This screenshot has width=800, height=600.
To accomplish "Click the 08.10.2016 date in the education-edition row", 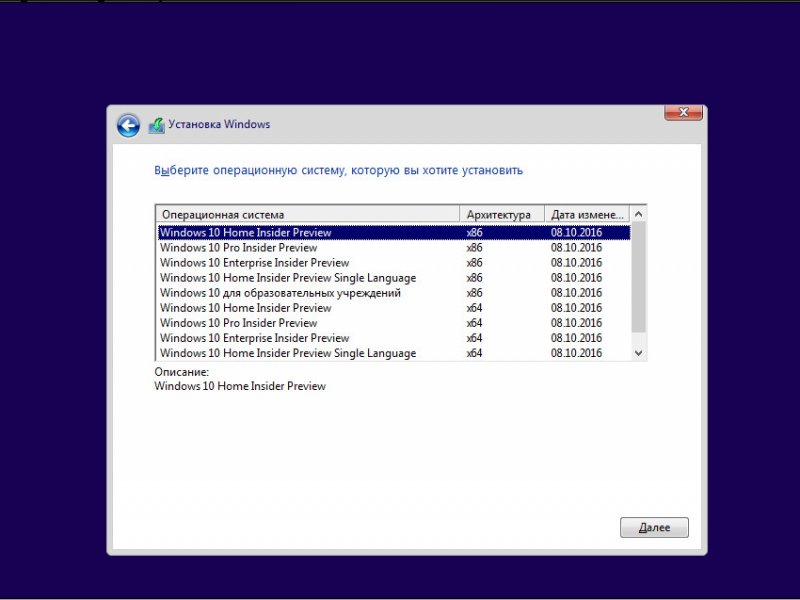I will (x=576, y=293).
